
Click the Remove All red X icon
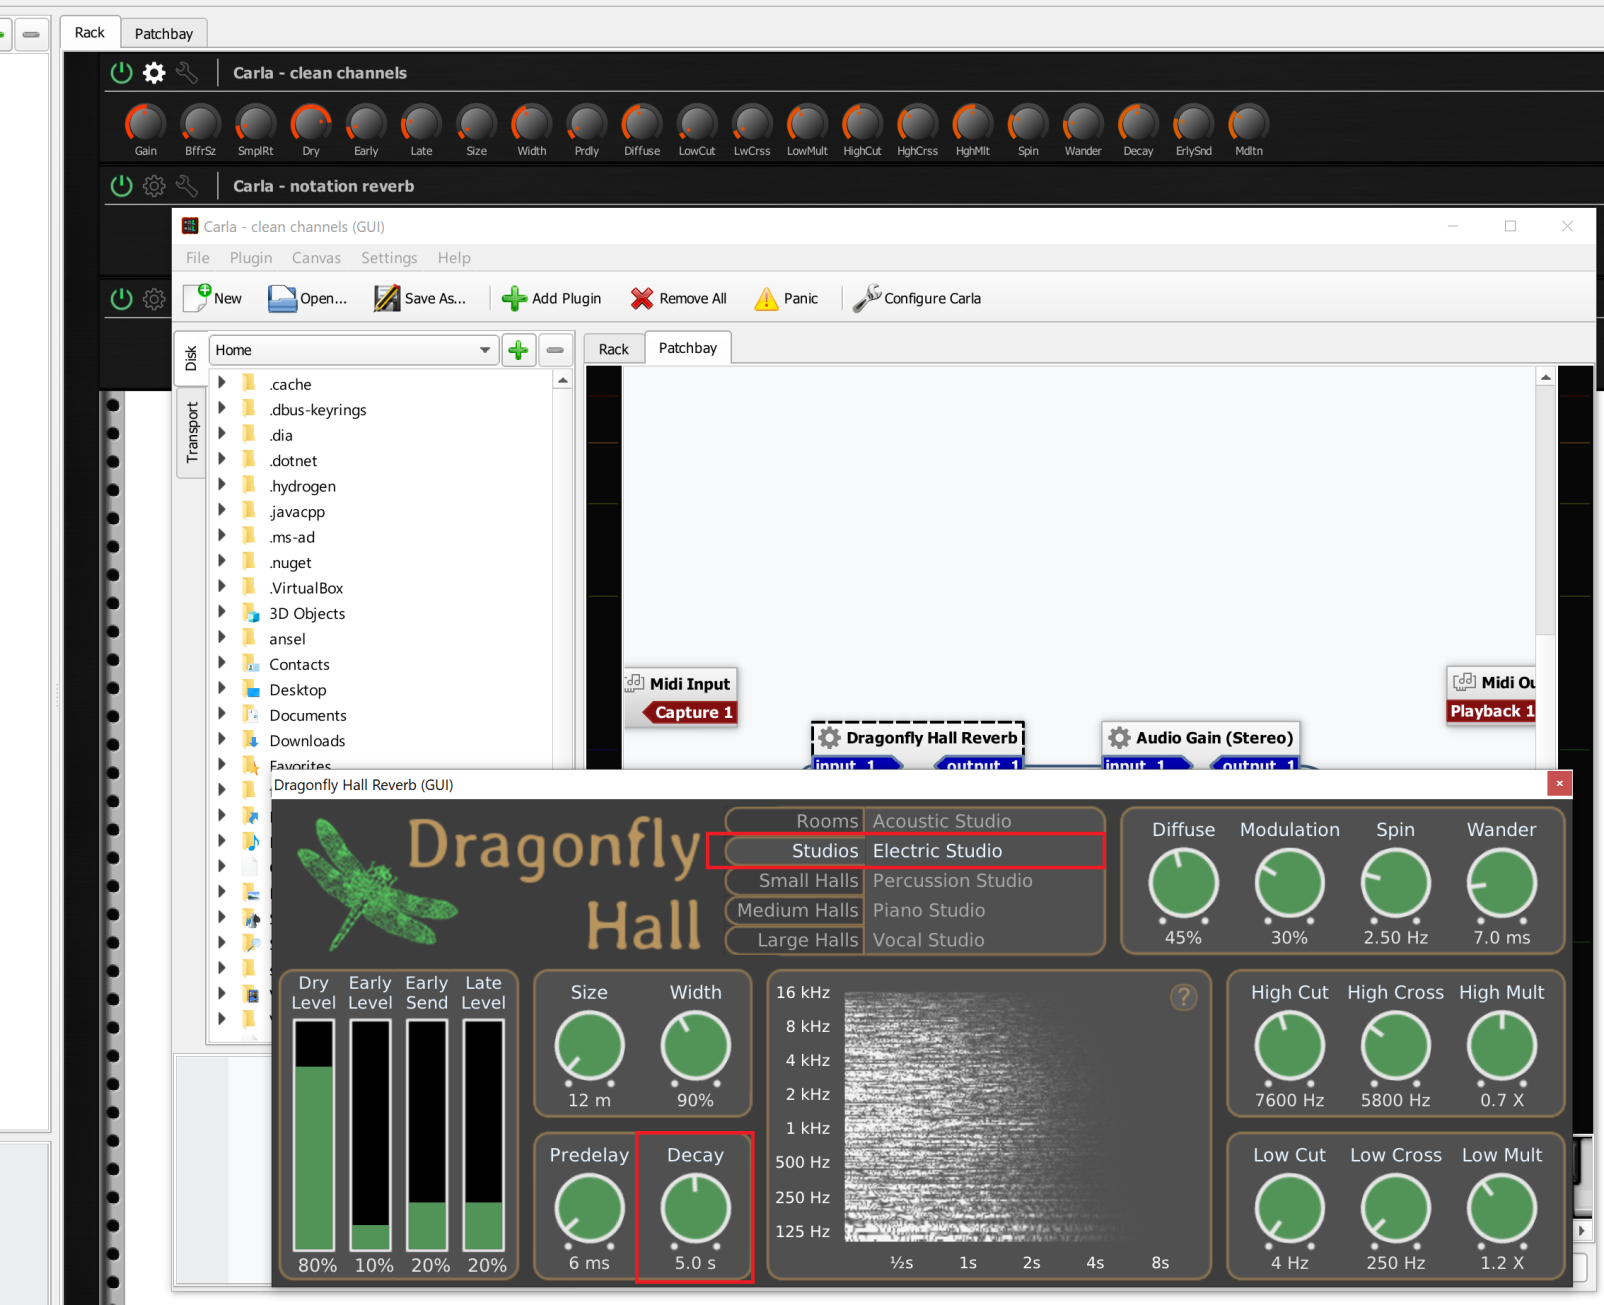642,298
